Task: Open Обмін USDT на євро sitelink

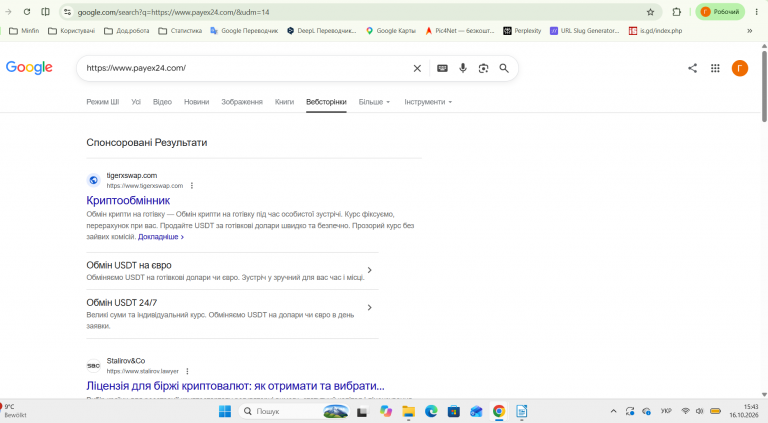Action: 129,265
